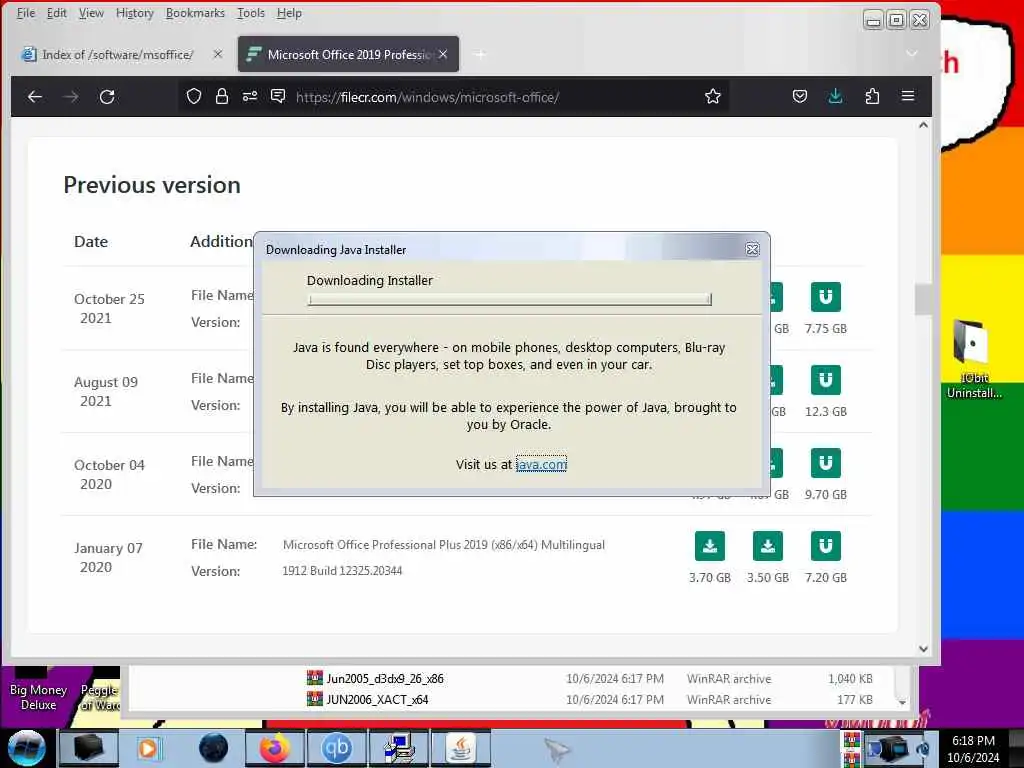The image size is (1024, 768).
Task: Click the October 04 2020 date cell
Action: coord(108,474)
